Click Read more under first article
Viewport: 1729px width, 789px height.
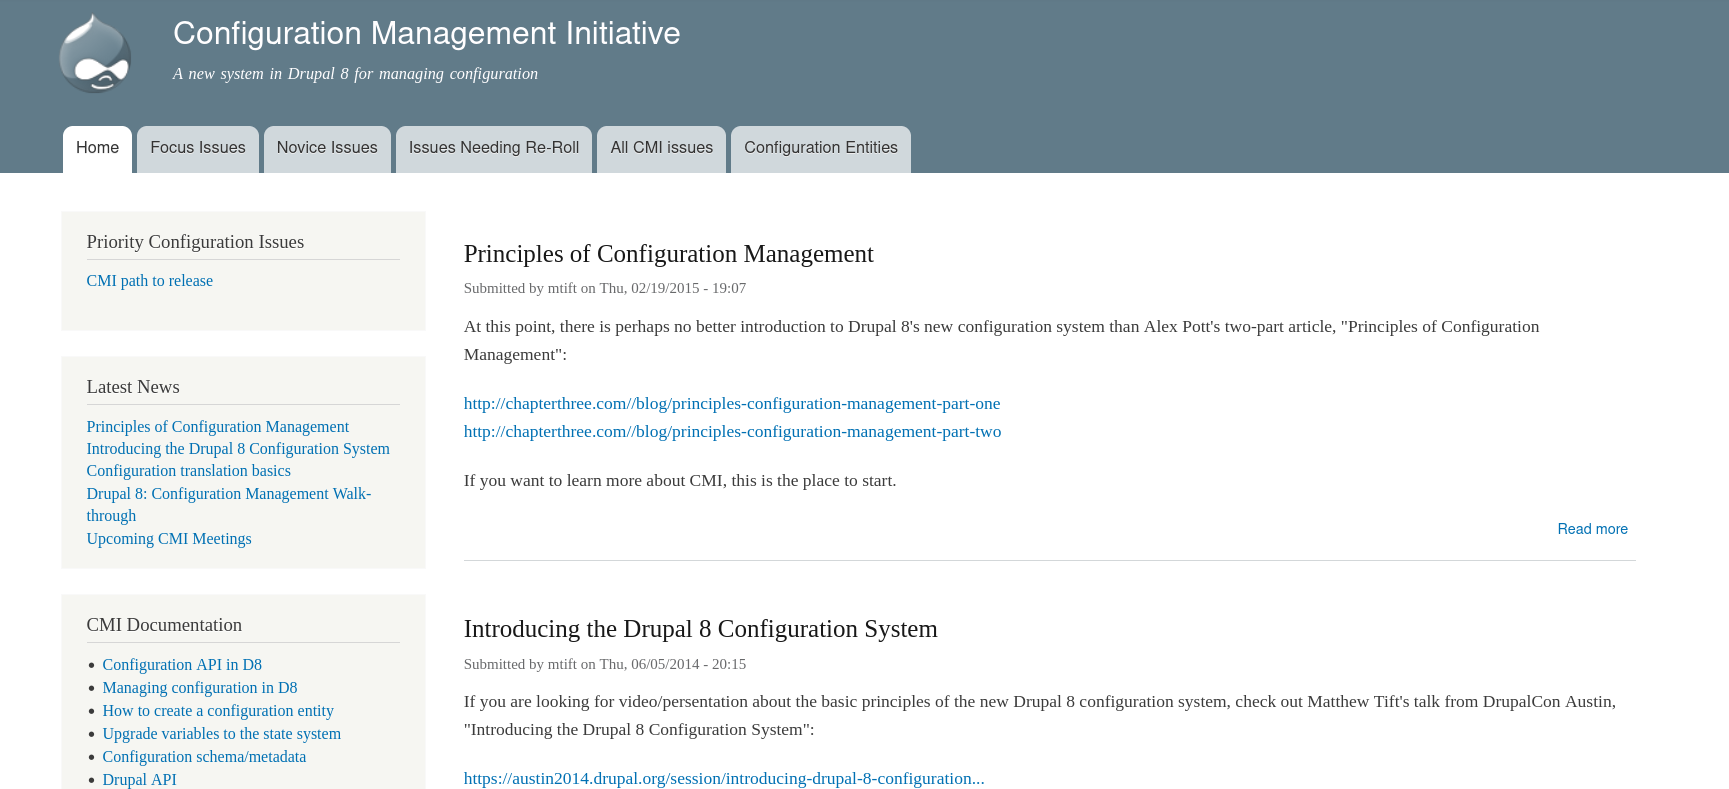click(x=1591, y=529)
